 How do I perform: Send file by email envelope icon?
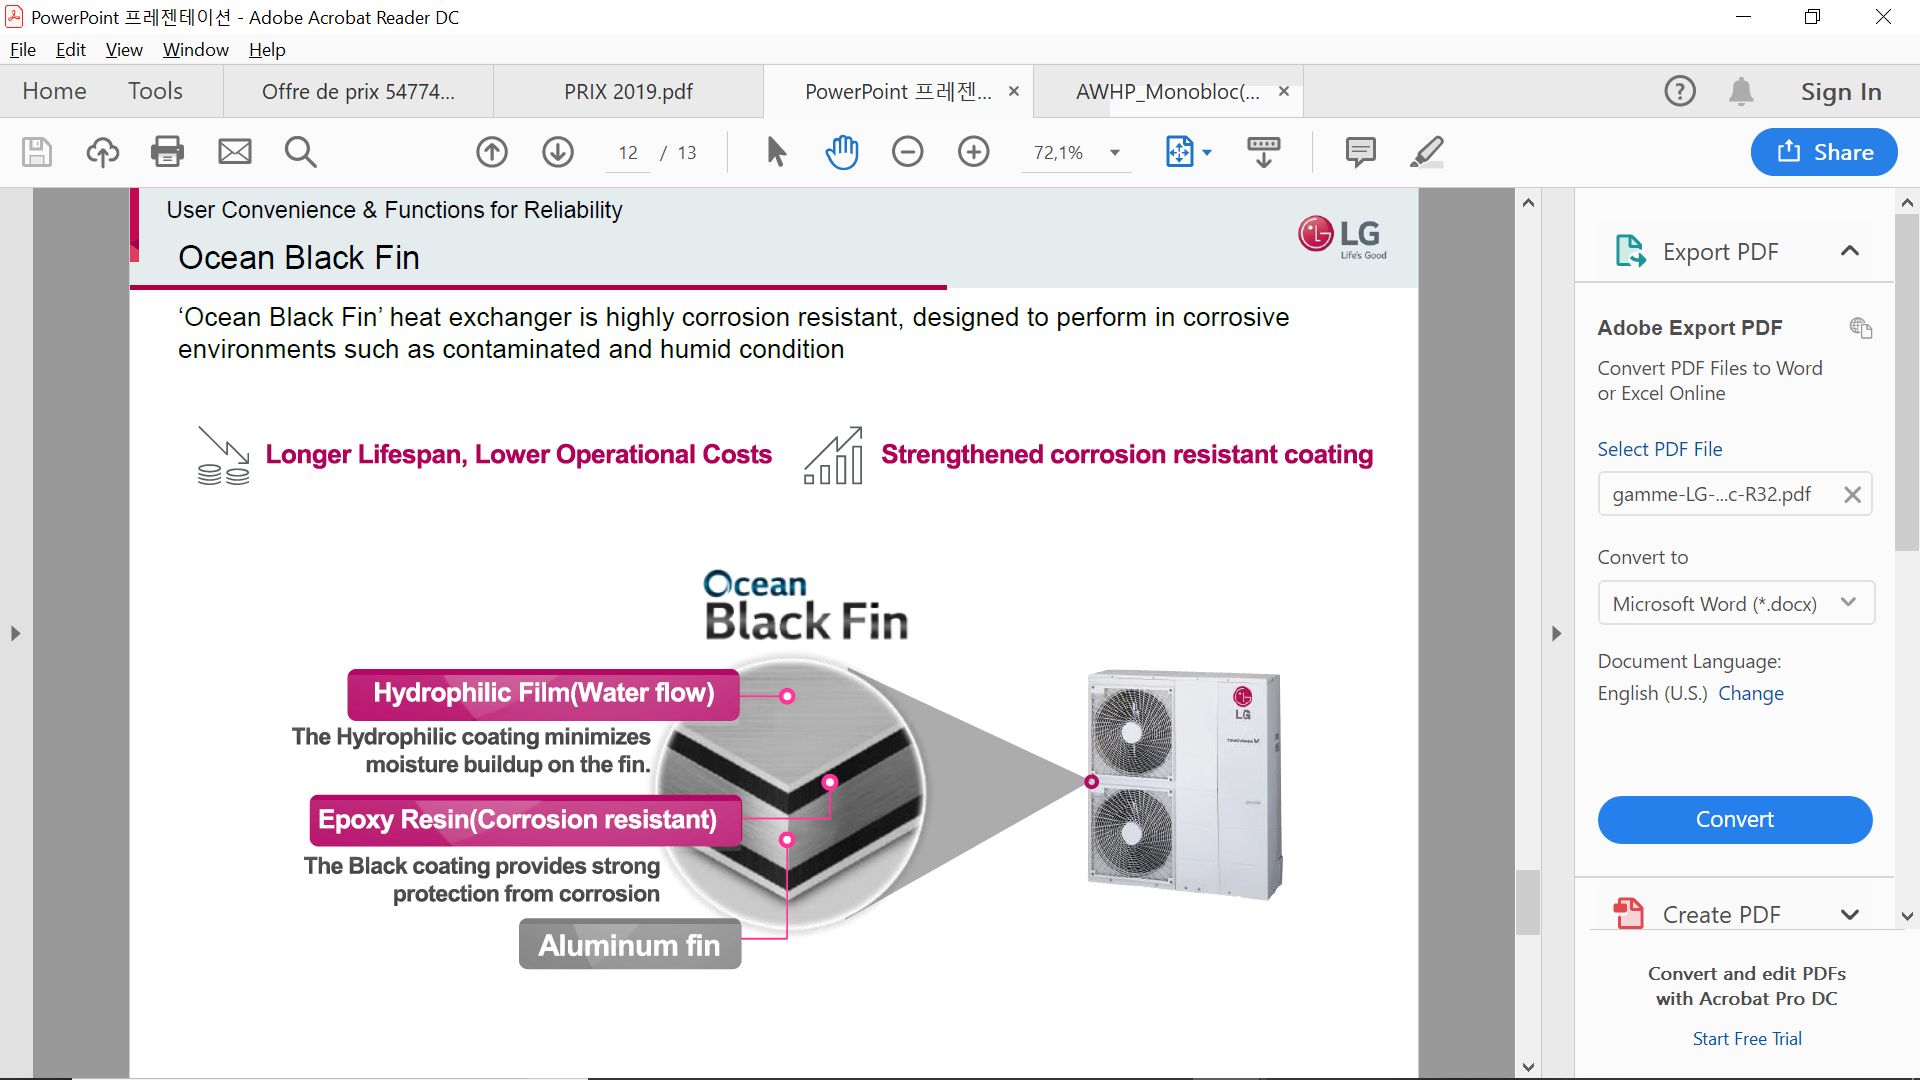pyautogui.click(x=235, y=152)
